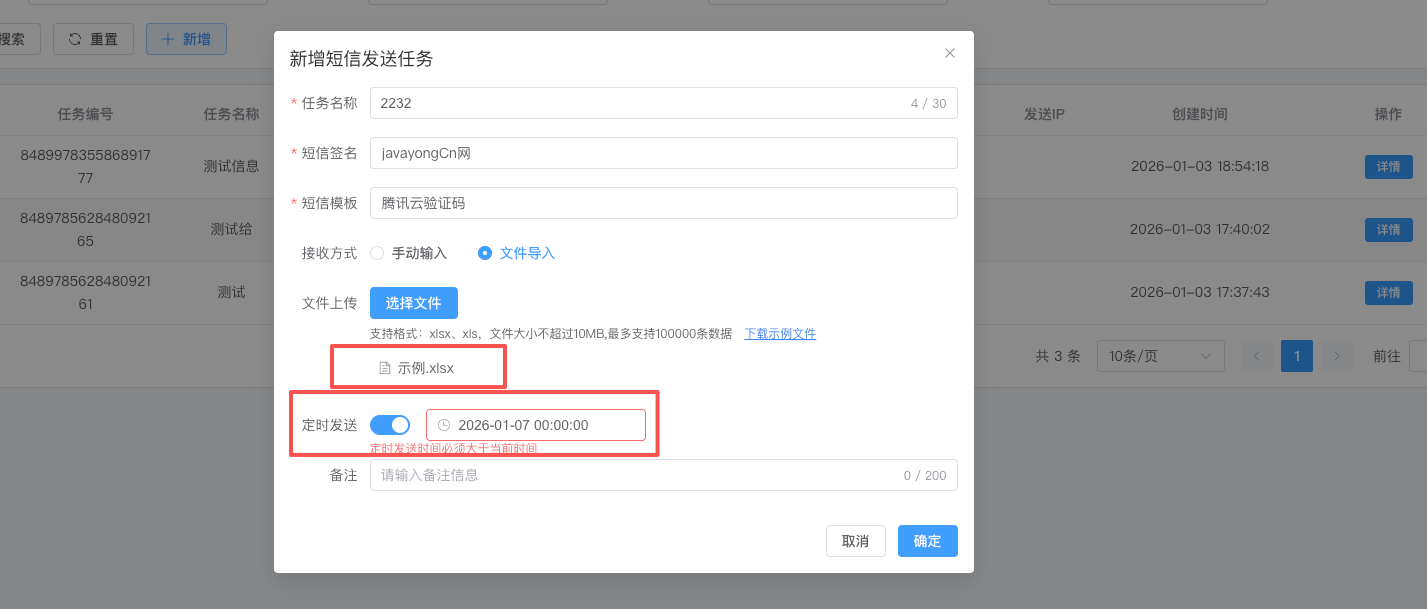Download the sample file via 下载示例文件
Image resolution: width=1427 pixels, height=609 pixels.
pyautogui.click(x=779, y=334)
